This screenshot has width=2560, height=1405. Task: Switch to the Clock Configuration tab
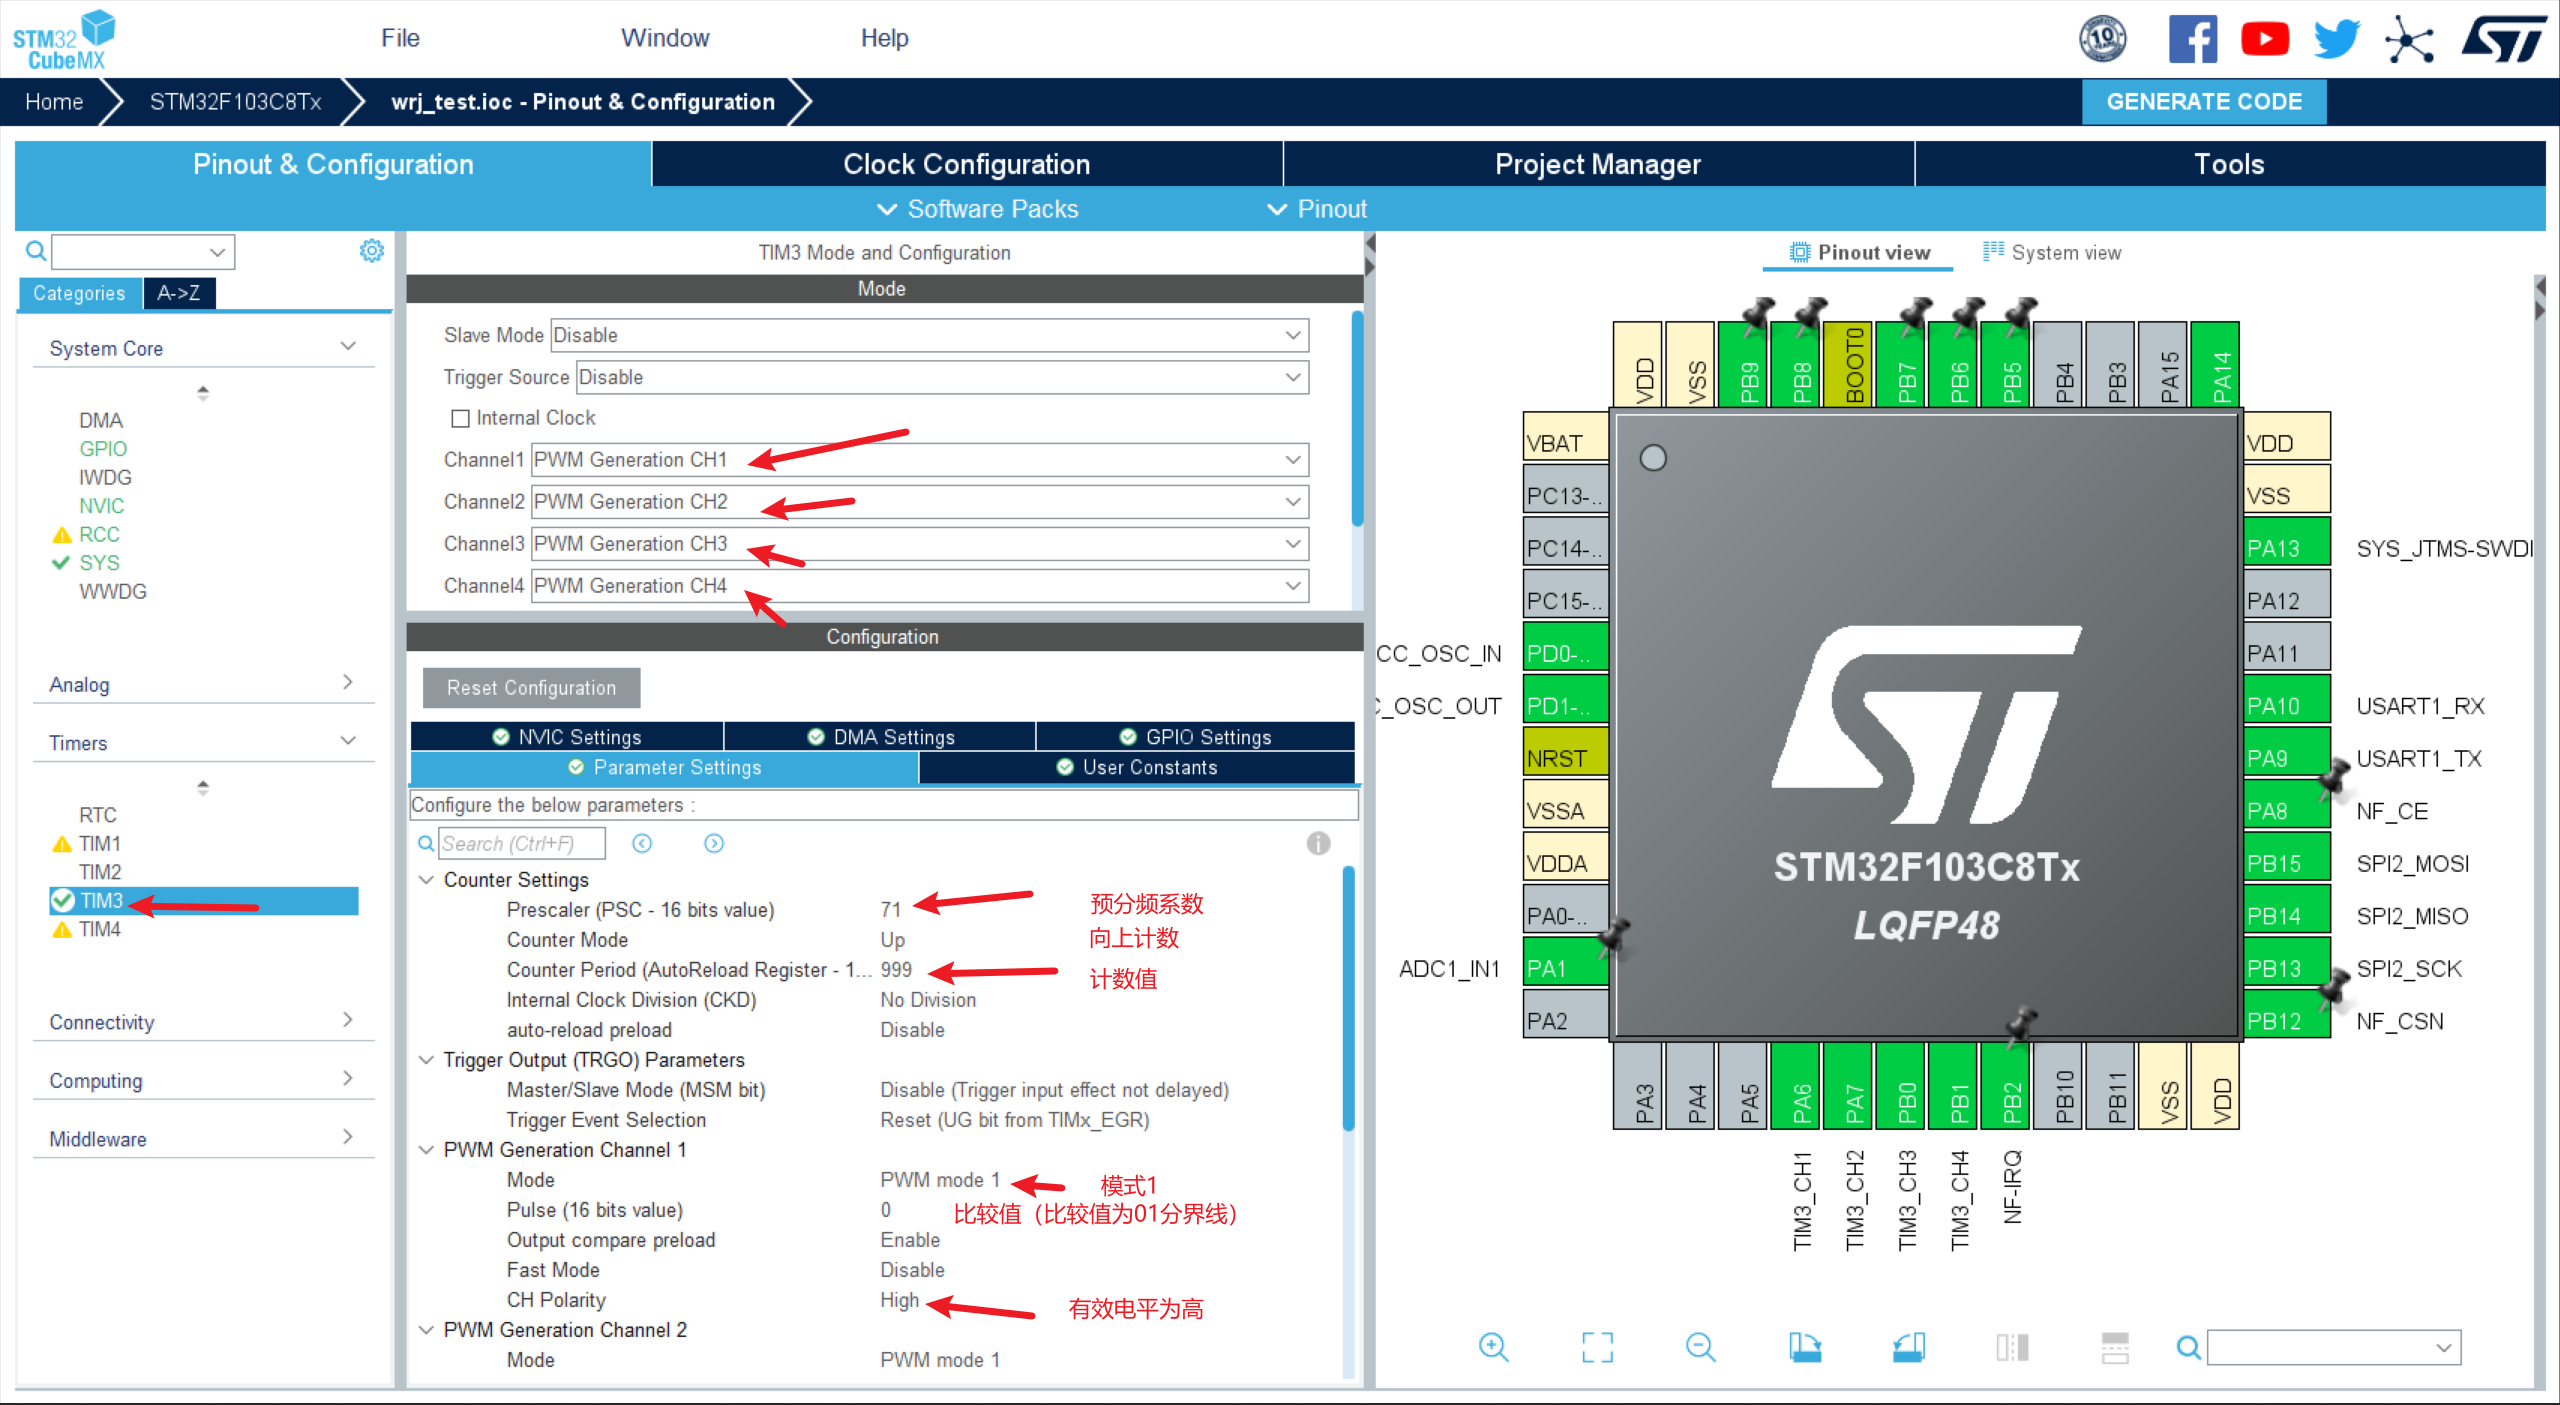[x=966, y=164]
